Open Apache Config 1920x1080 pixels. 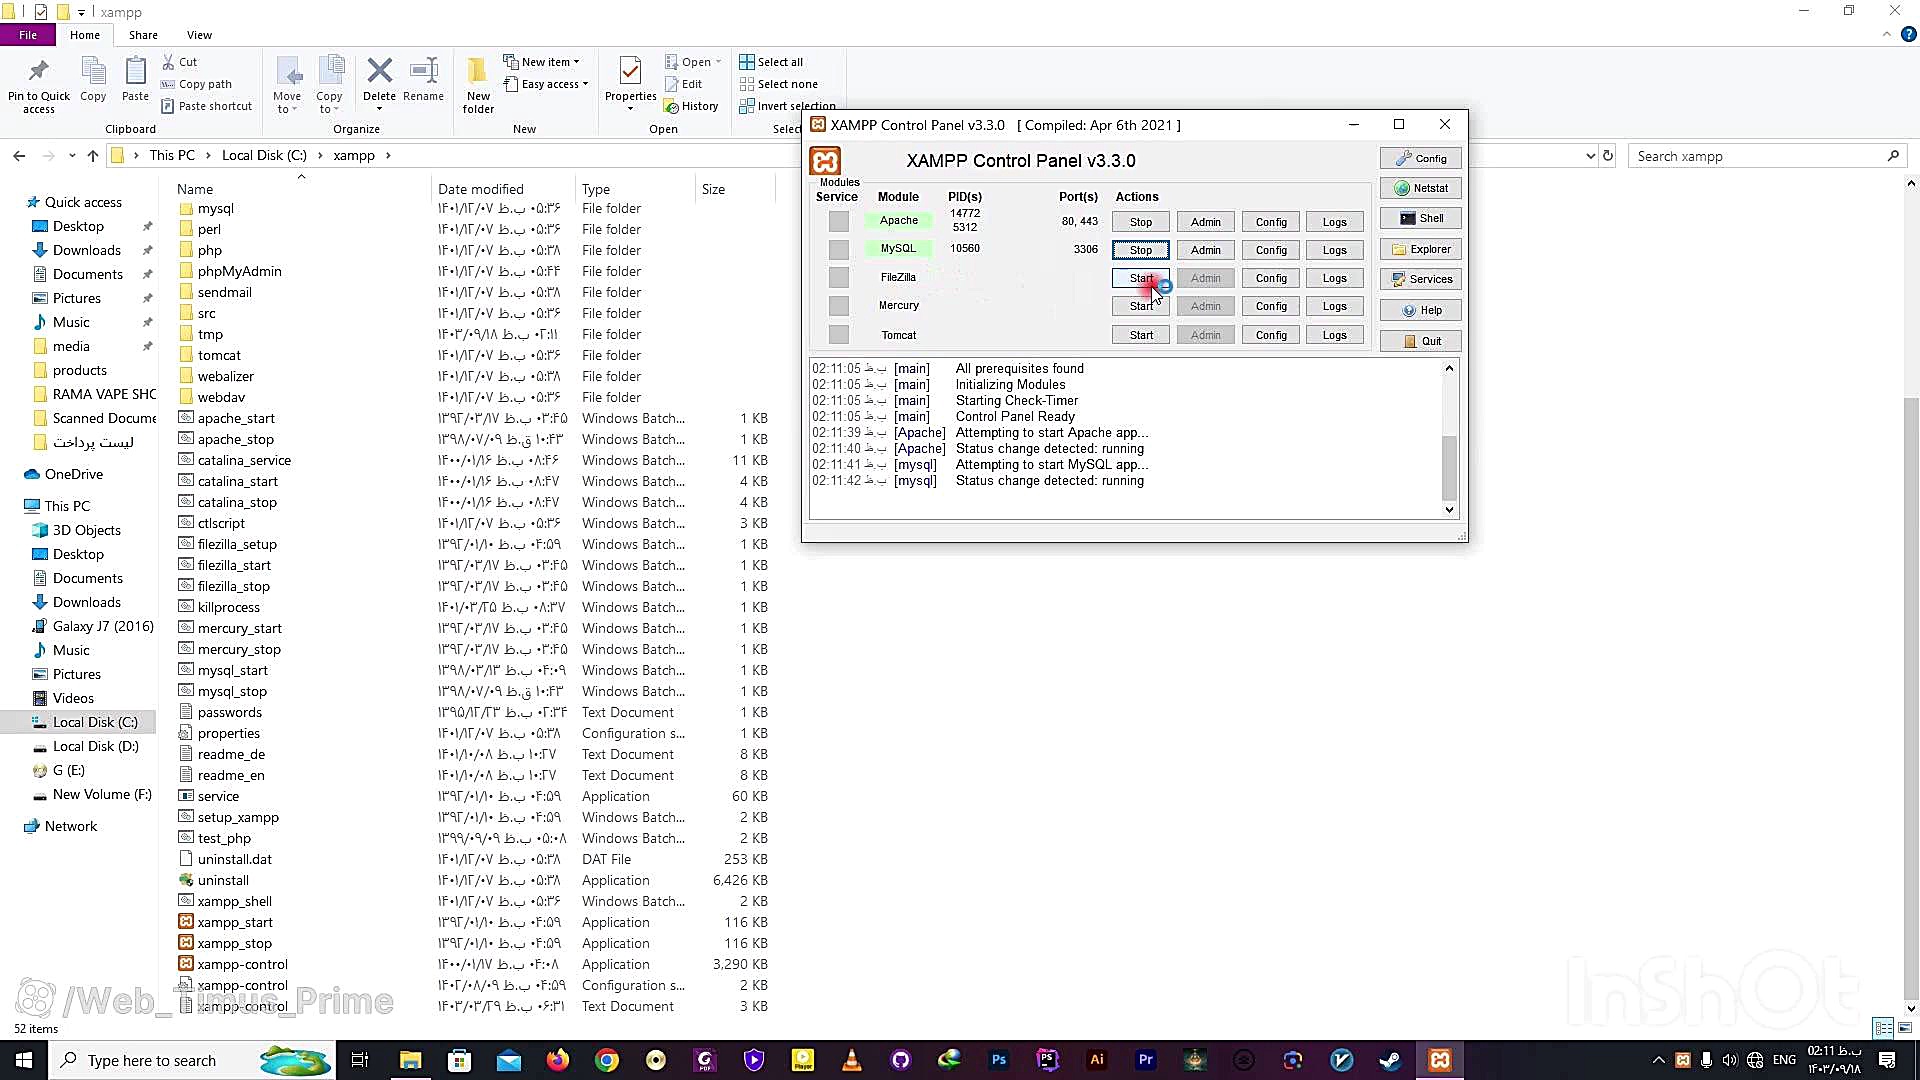tap(1271, 222)
